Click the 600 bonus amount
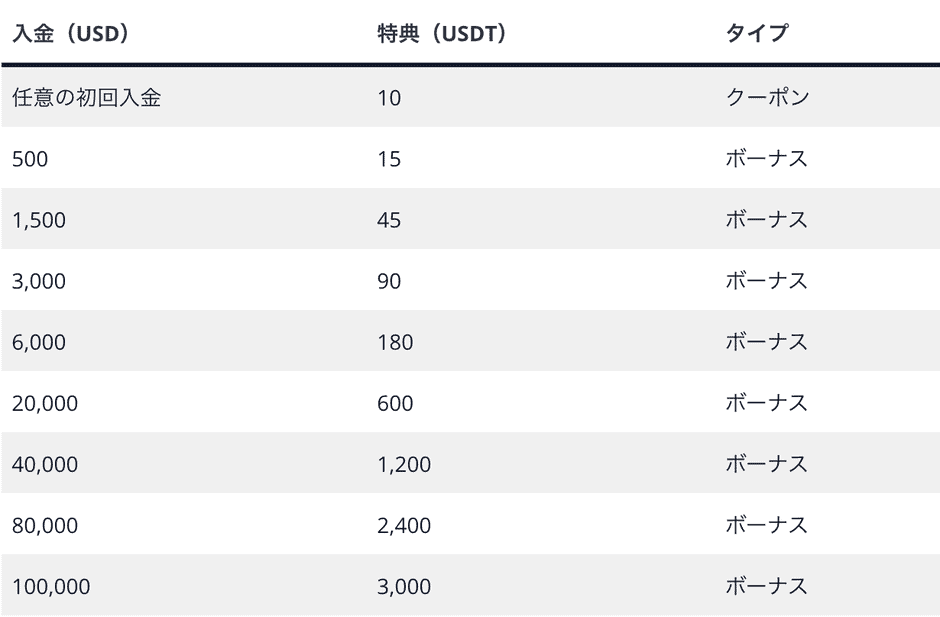The image size is (940, 617). (395, 404)
